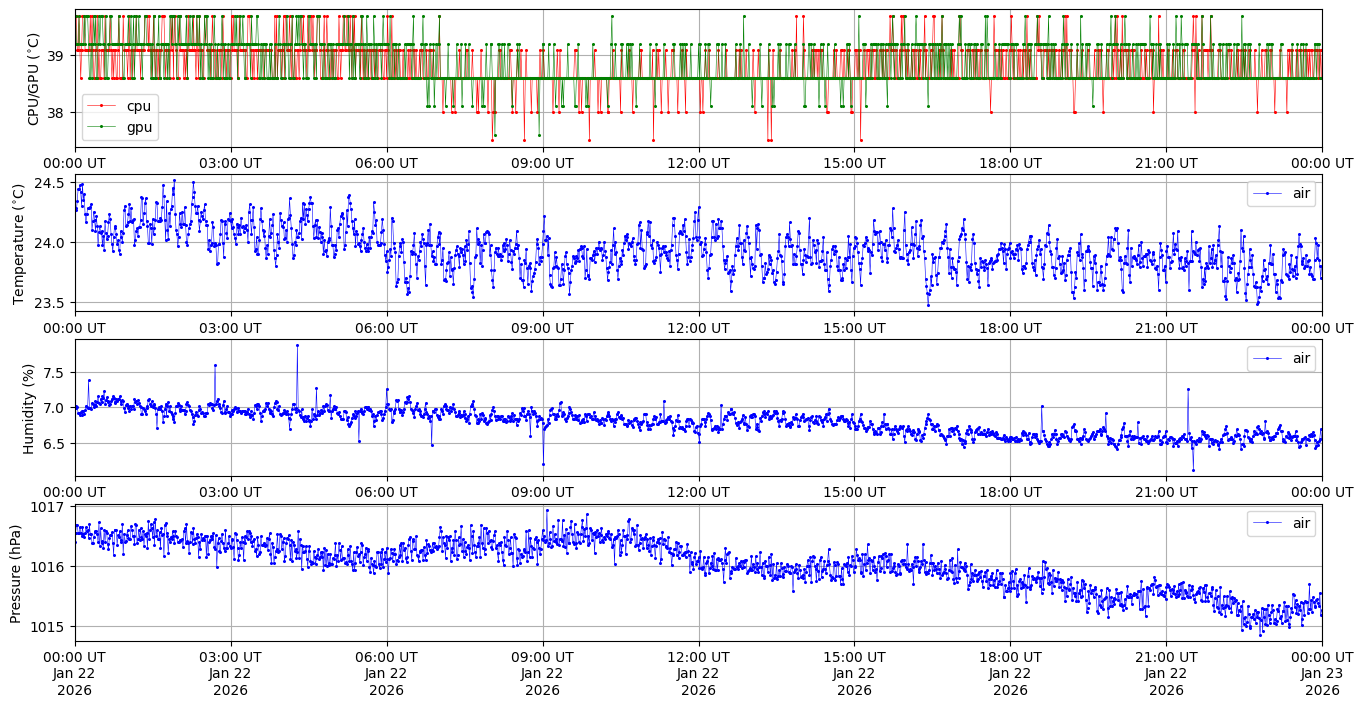Click 06:00 UT tick under Humidity plot
This screenshot has width=1363, height=707.
tap(386, 492)
